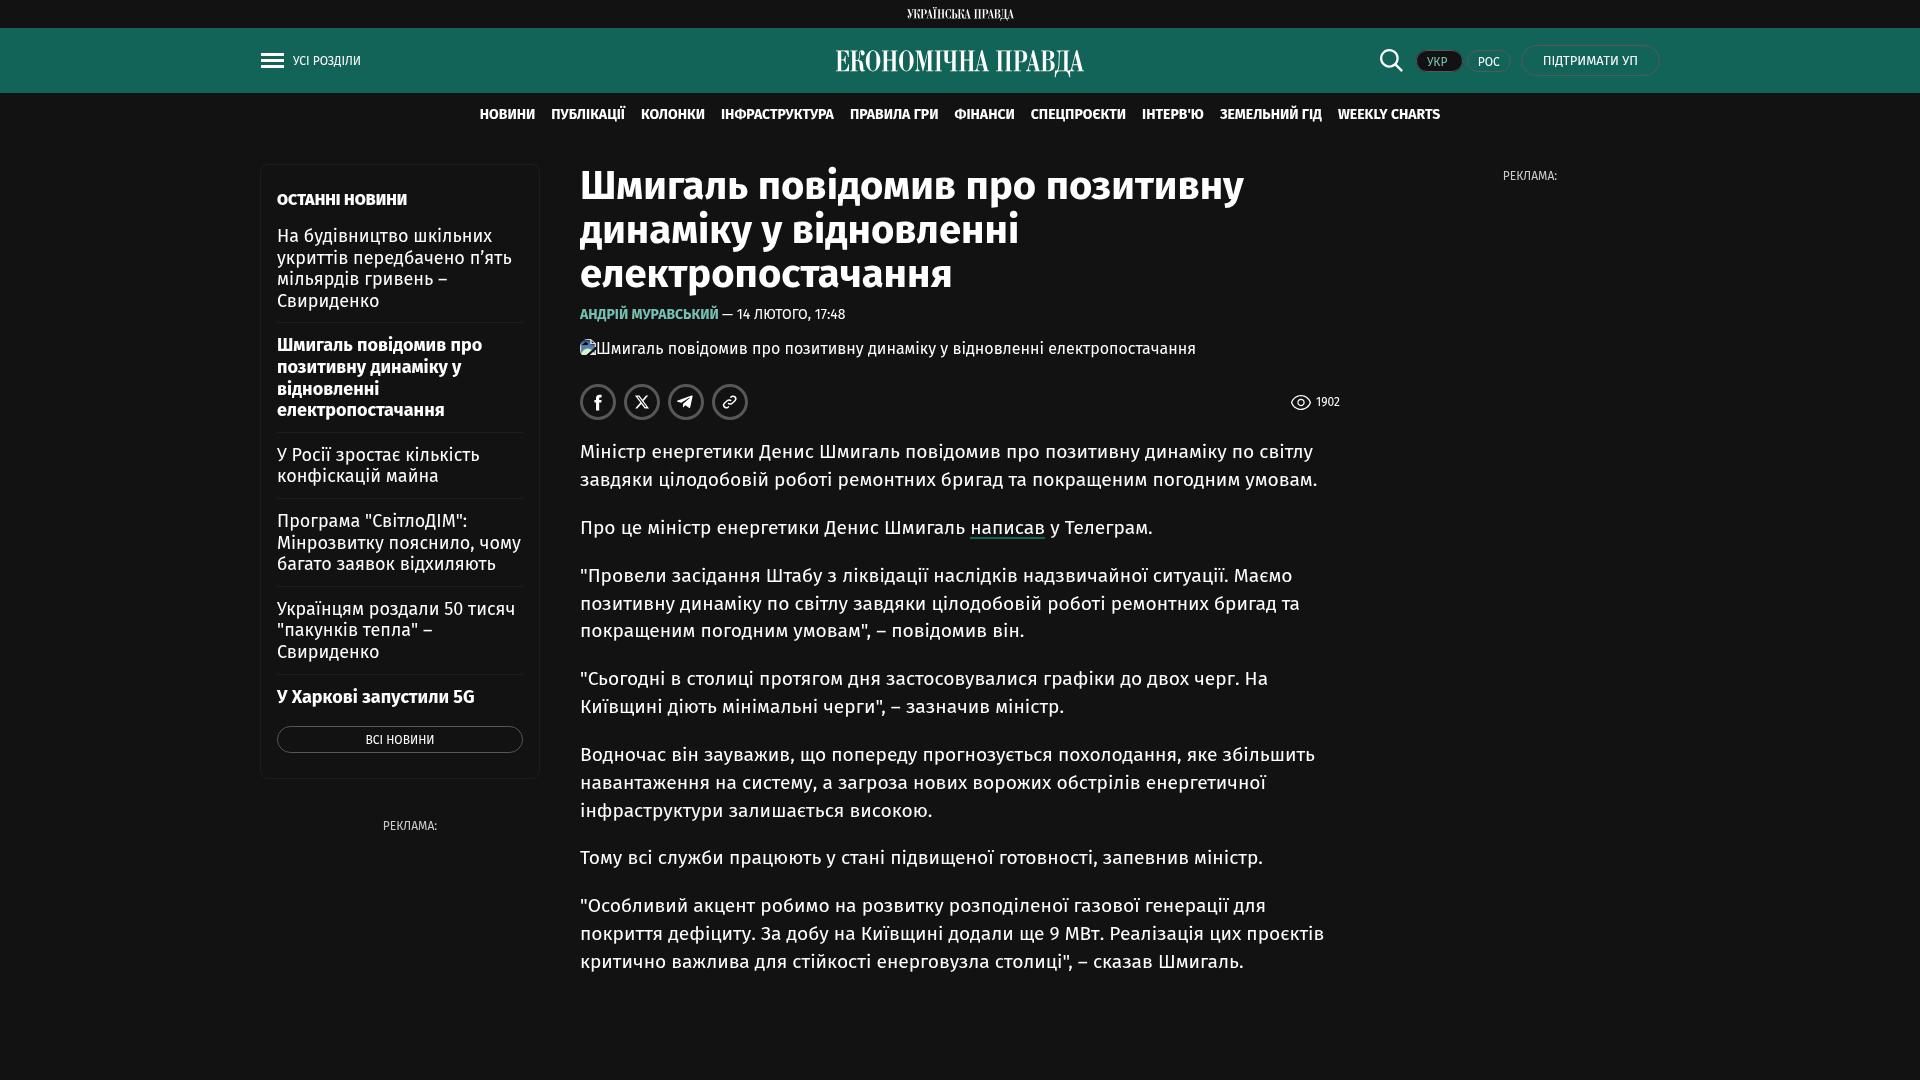The height and width of the screenshot is (1080, 1920).
Task: Open the Новини section
Action: [507, 115]
